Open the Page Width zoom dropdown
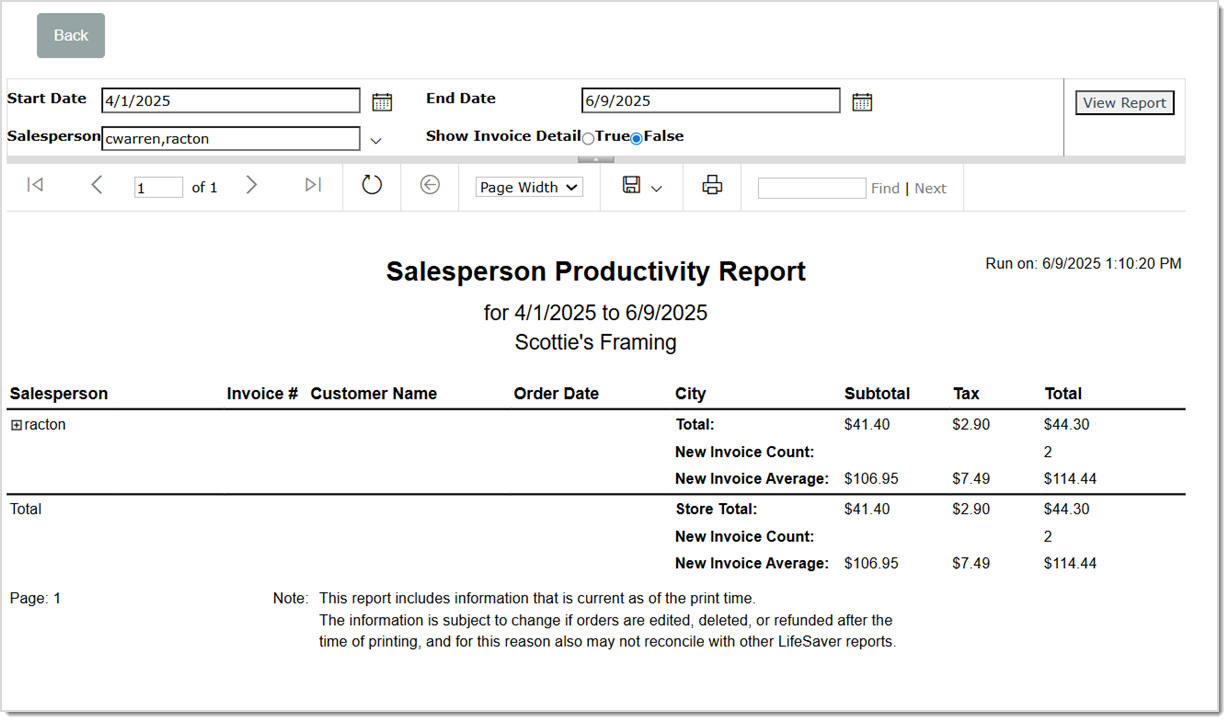Image resolution: width=1229 pixels, height=722 pixels. click(x=528, y=187)
